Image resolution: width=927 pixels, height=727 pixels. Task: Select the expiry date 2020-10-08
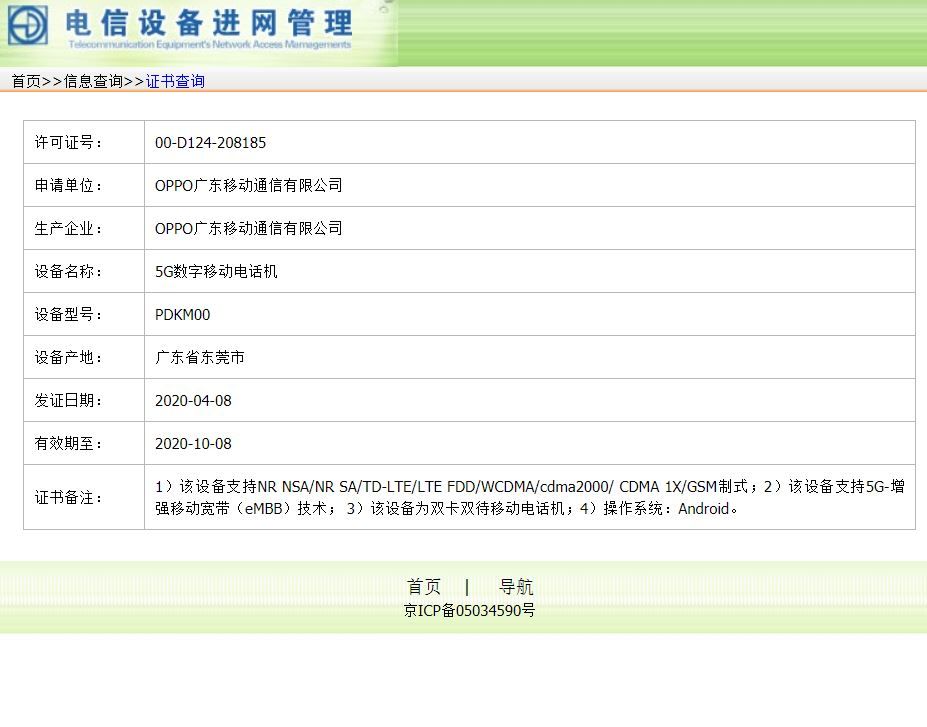coord(193,443)
